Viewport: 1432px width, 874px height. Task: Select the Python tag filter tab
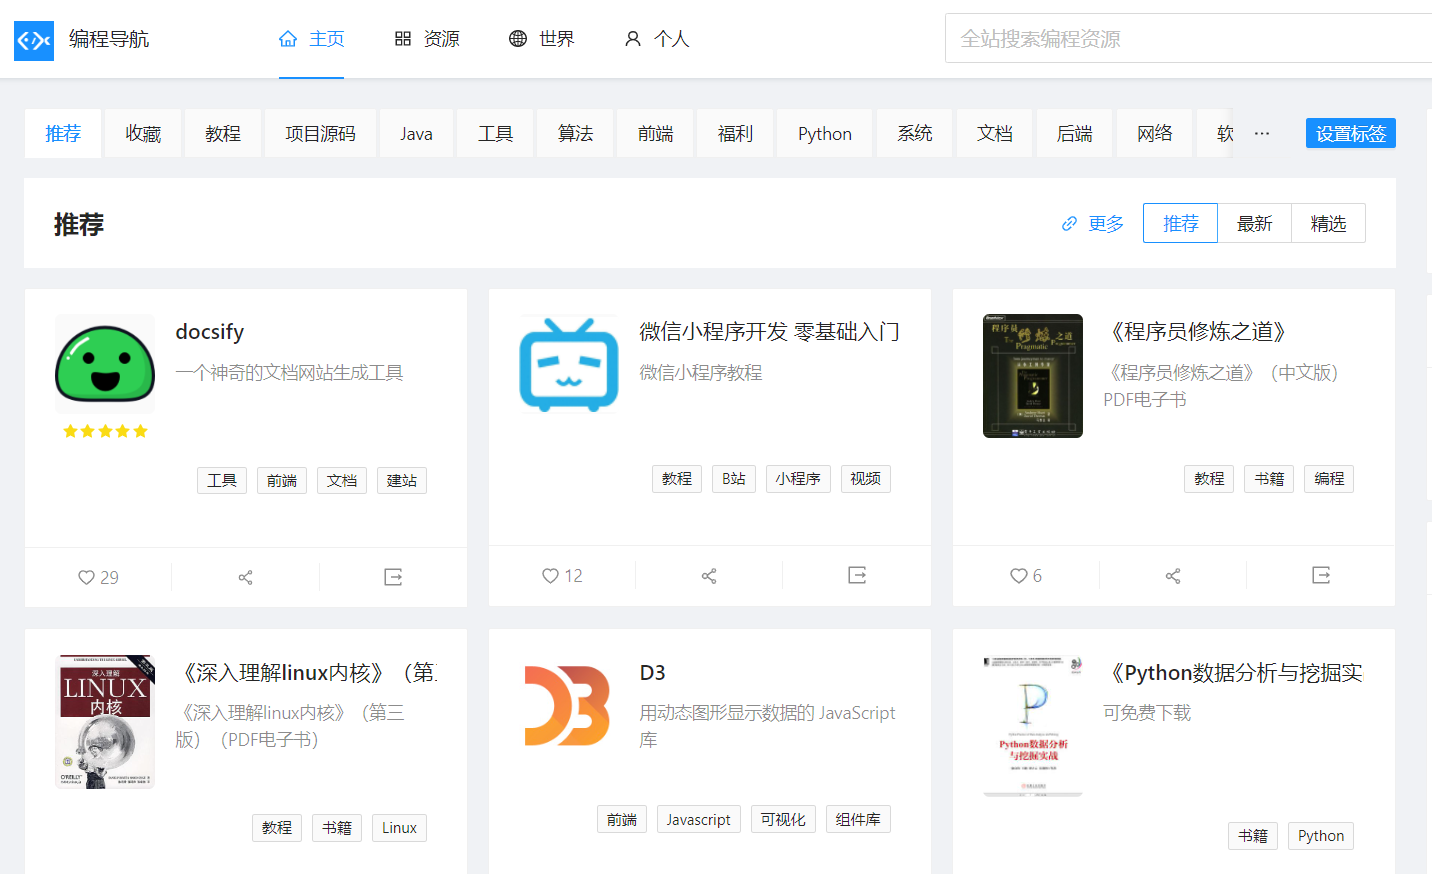(x=824, y=133)
